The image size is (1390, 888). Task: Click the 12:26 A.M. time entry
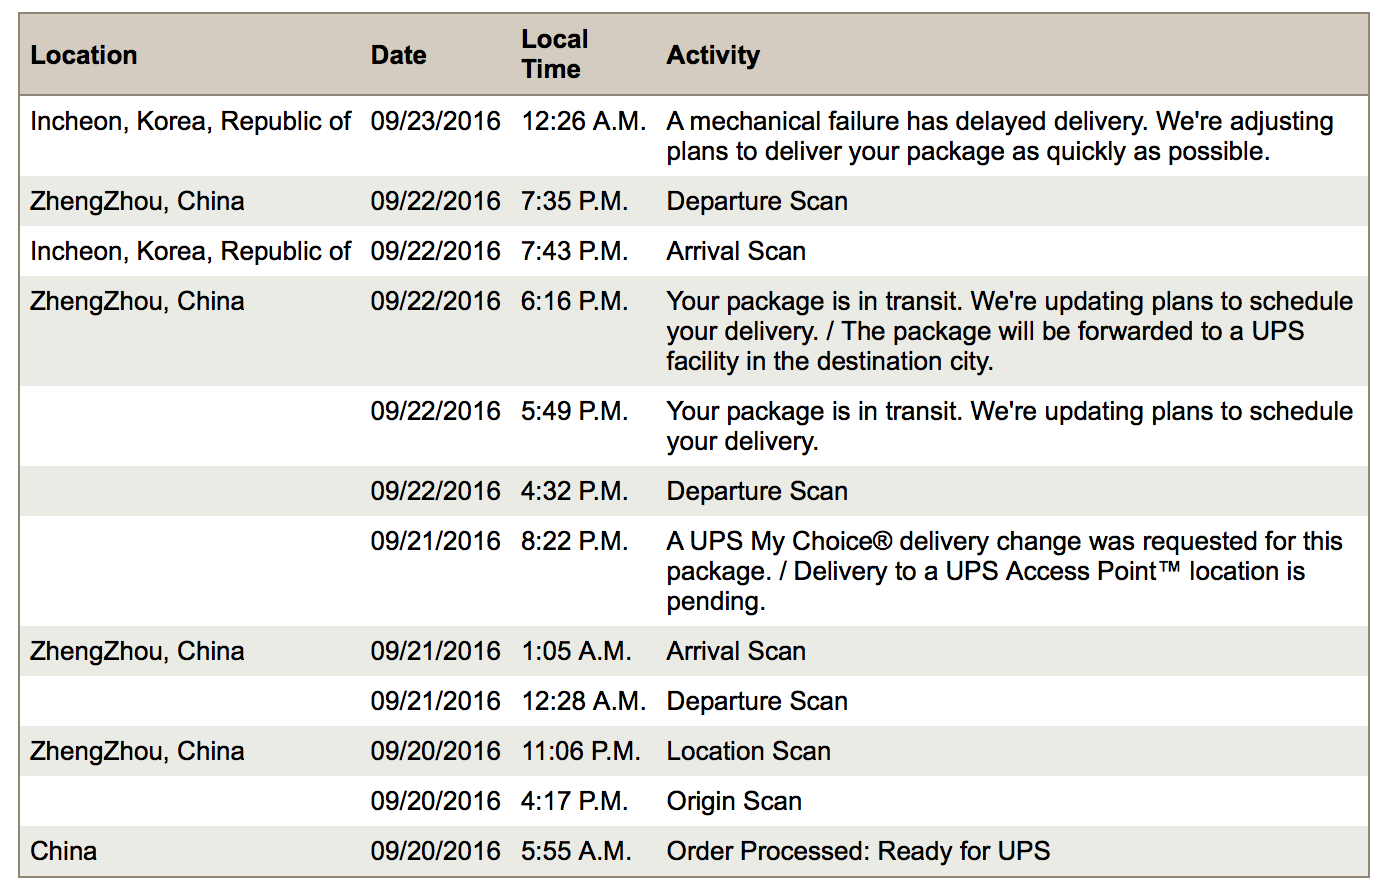(x=584, y=121)
